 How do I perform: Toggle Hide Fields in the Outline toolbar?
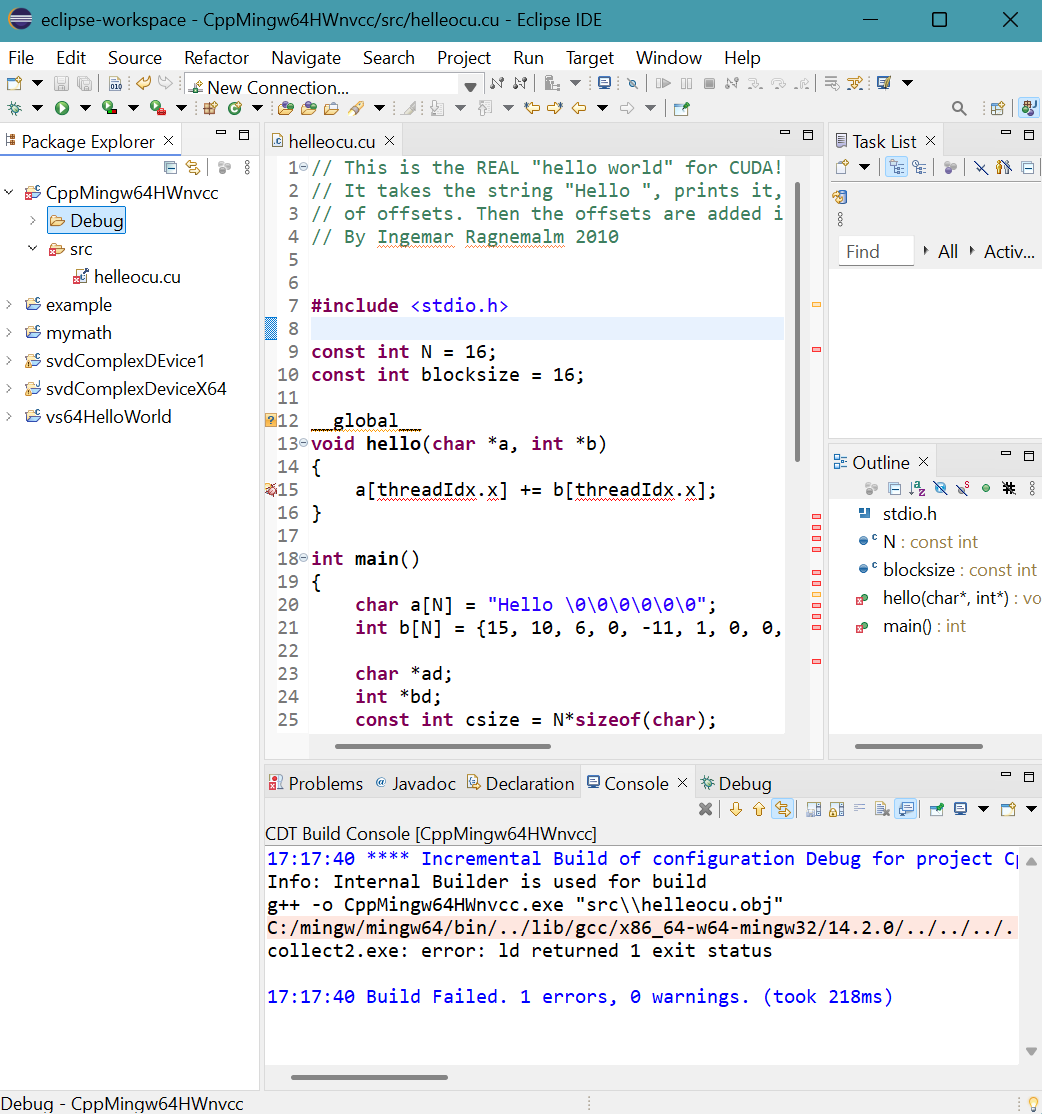[x=940, y=488]
